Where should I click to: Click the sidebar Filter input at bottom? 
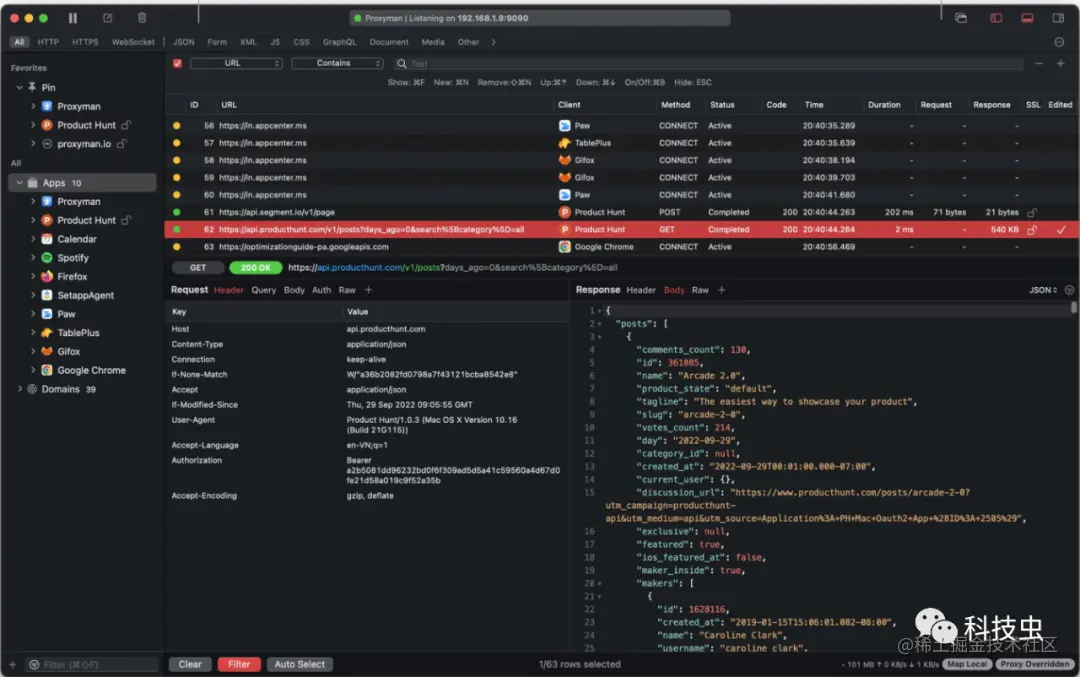point(92,665)
